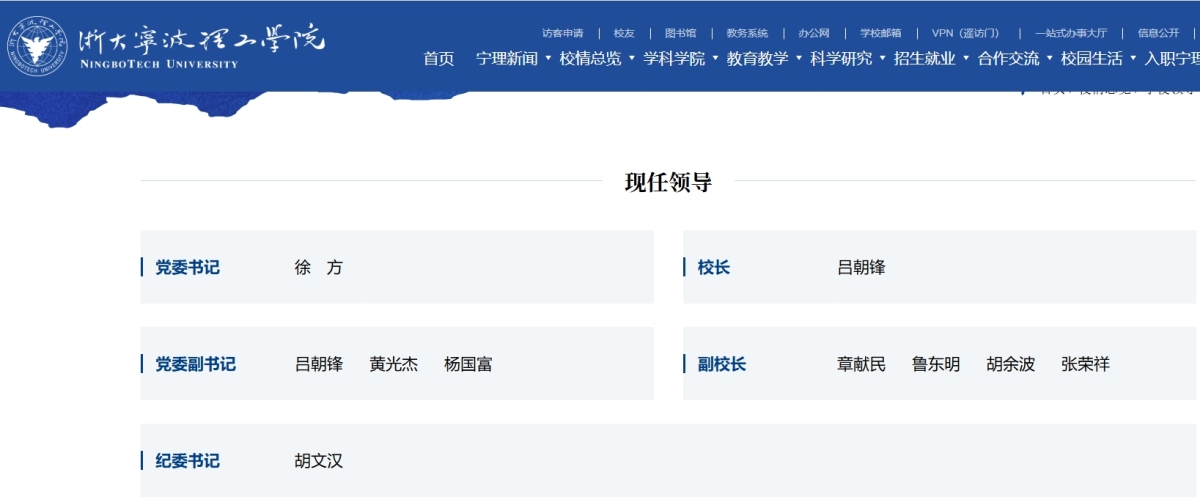Open the 招生就业 menu
Screen dimensions: 1200x497
click(x=925, y=58)
